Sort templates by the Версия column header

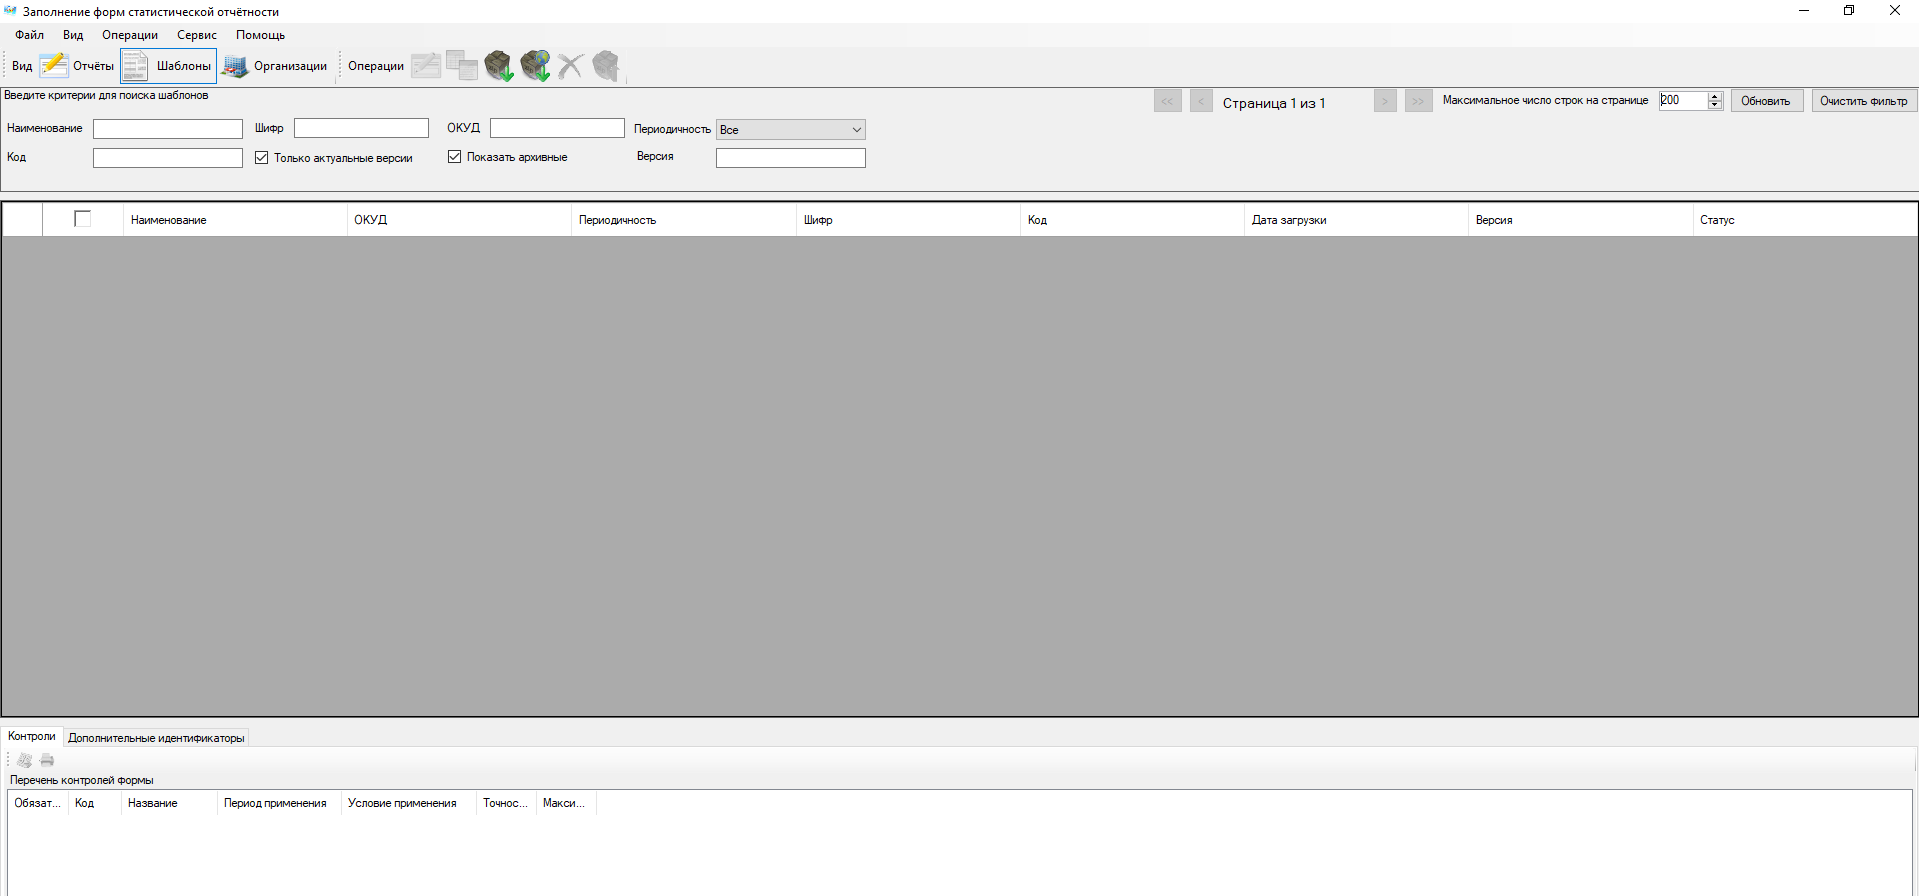pos(1581,220)
